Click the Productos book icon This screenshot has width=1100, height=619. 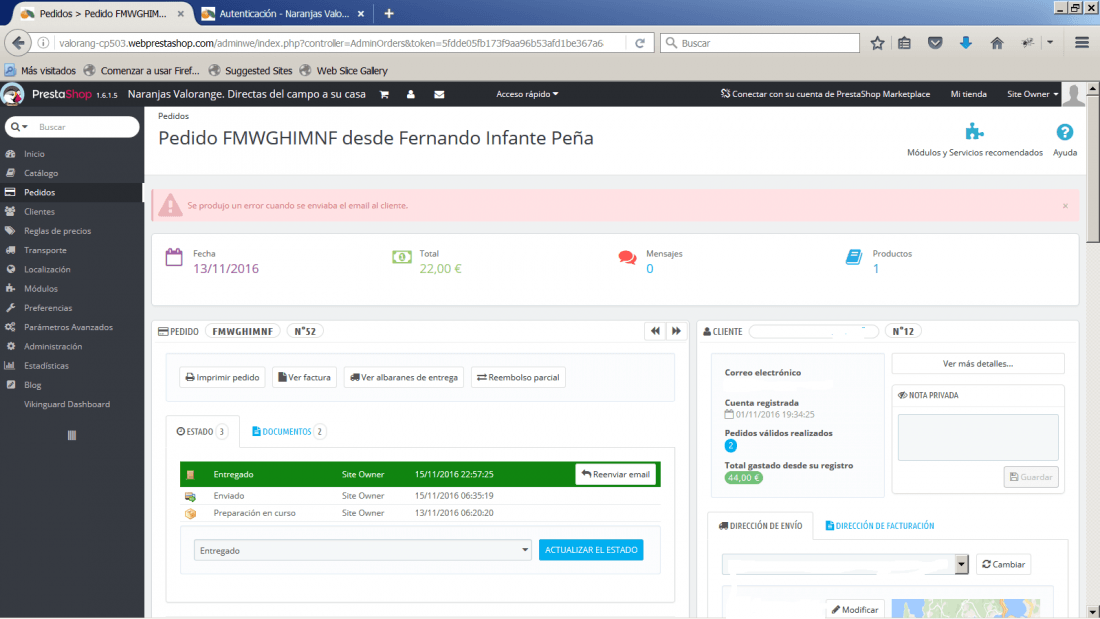[x=854, y=257]
